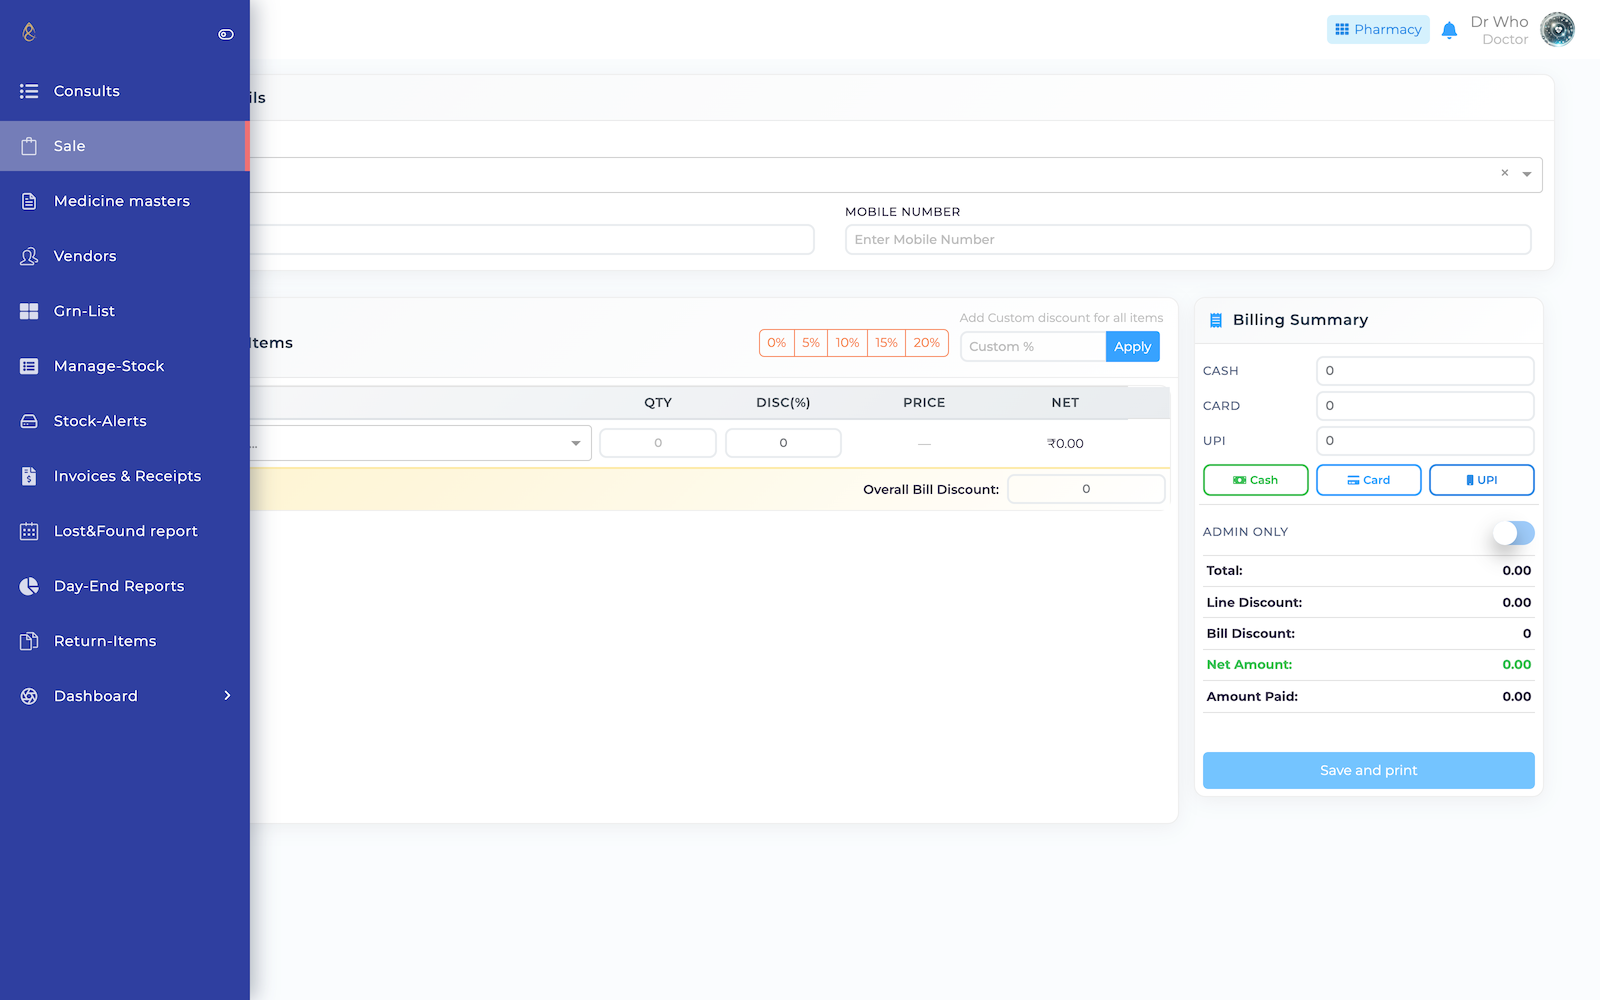Toggle the sidebar collapse switch
Screen dimensions: 1600x1000
226,34
